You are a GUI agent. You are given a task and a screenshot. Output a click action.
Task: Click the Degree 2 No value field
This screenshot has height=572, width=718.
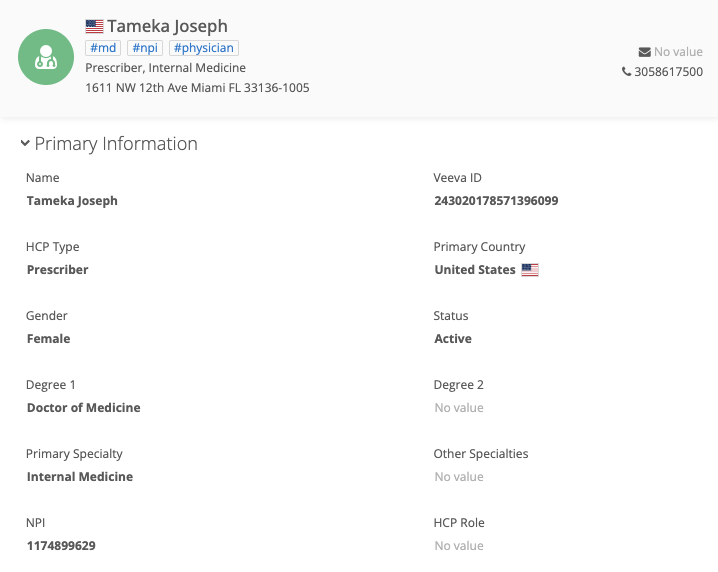click(x=459, y=408)
